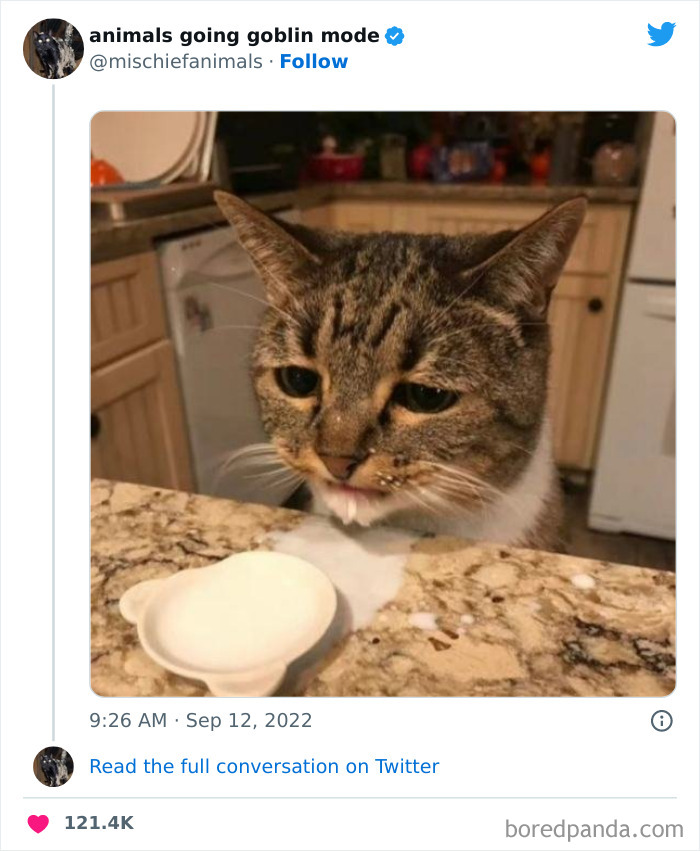Click the small avatar beside the conversation link
The height and width of the screenshot is (851, 700).
pos(53,766)
